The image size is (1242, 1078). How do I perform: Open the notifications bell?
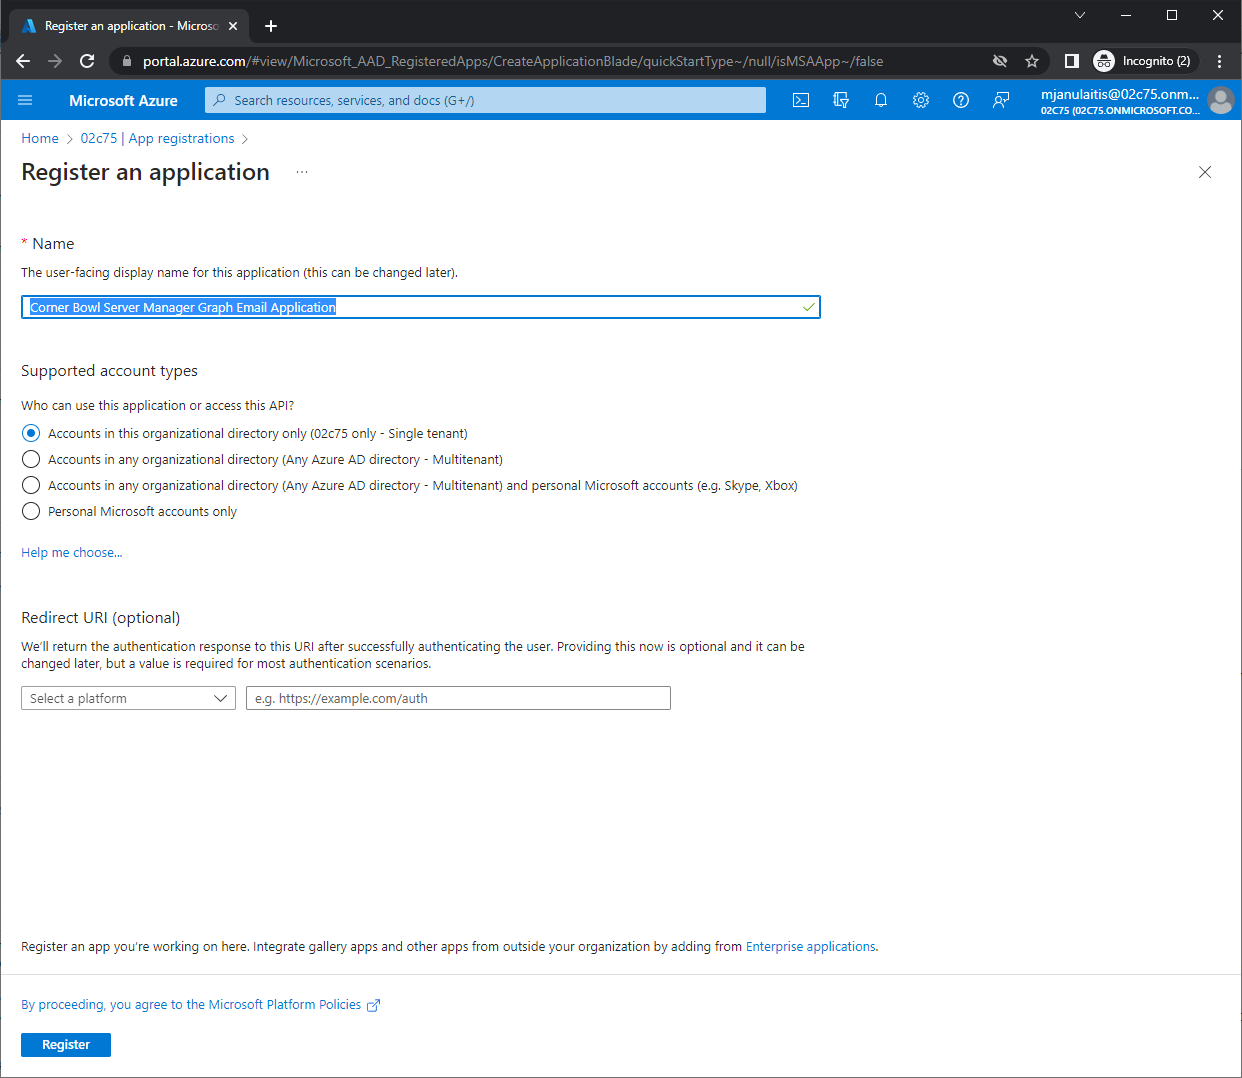[x=881, y=100]
